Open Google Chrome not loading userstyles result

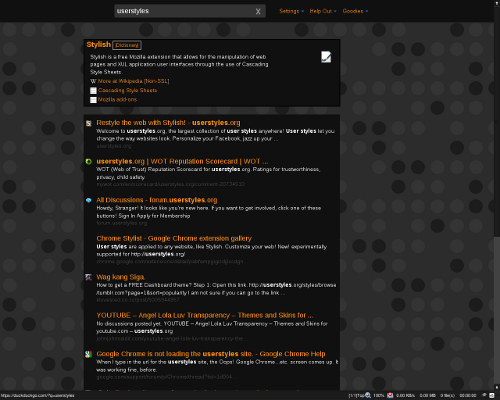click(x=211, y=354)
